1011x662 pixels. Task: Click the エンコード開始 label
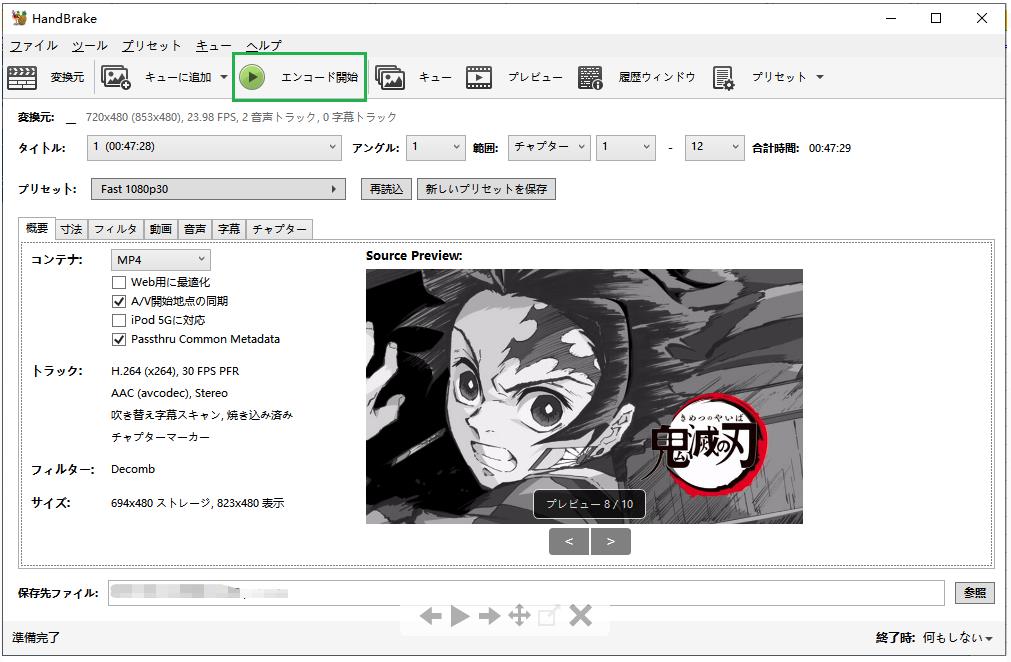pyautogui.click(x=319, y=77)
